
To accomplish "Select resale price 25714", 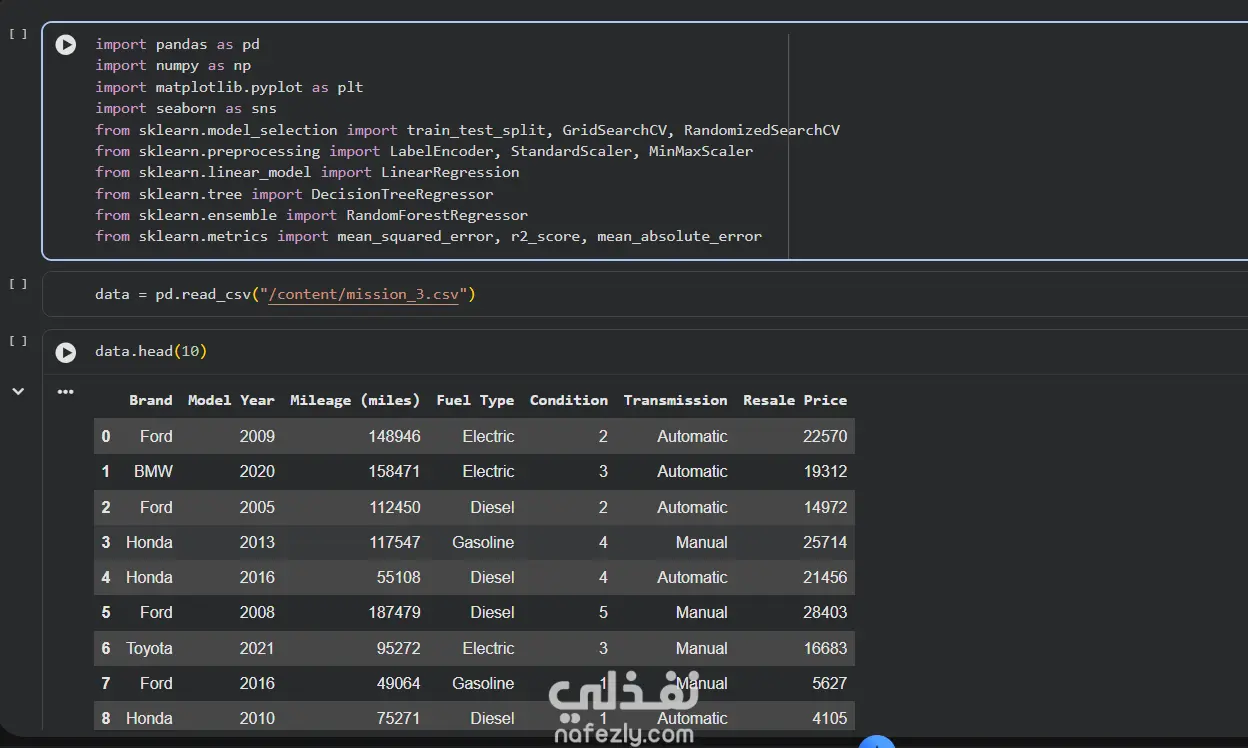I will tap(825, 542).
